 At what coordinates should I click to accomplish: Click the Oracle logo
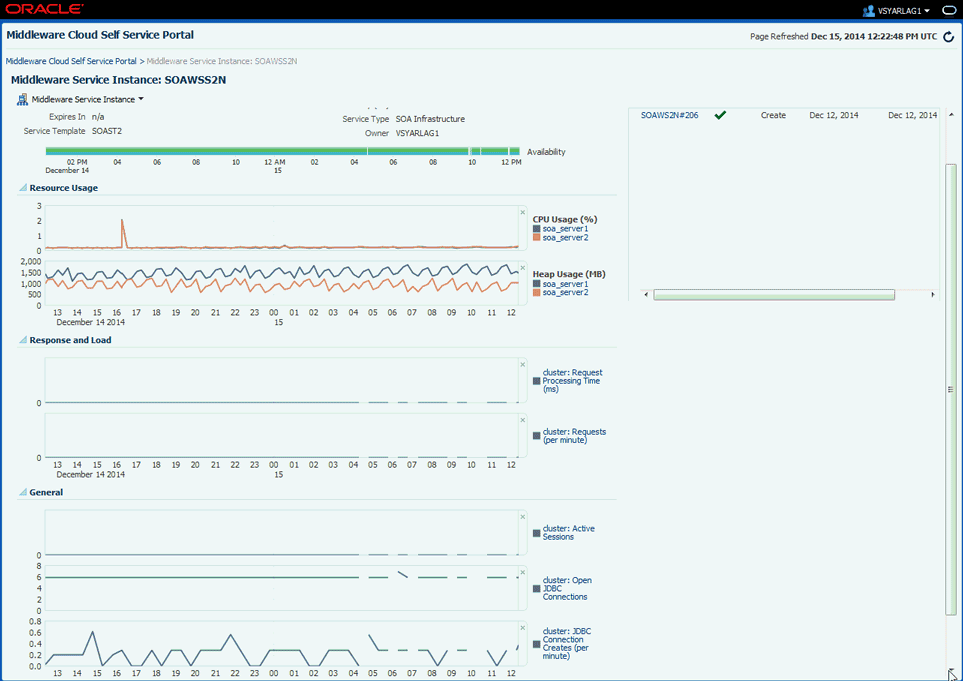44,9
